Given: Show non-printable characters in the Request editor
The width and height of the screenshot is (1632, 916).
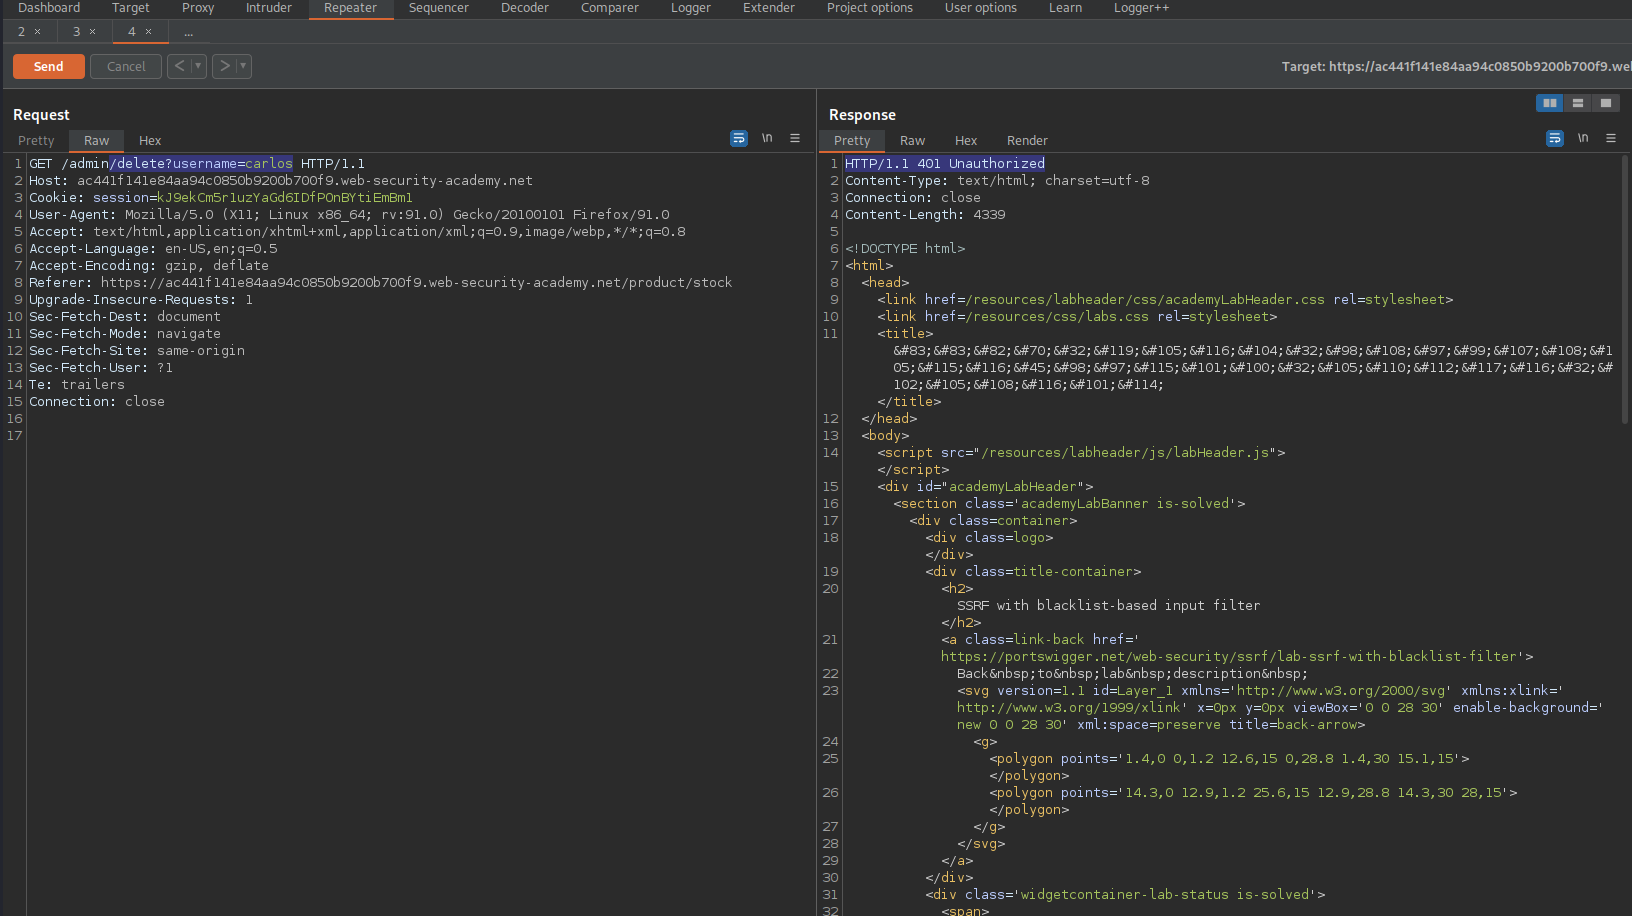Looking at the screenshot, I should click(767, 139).
